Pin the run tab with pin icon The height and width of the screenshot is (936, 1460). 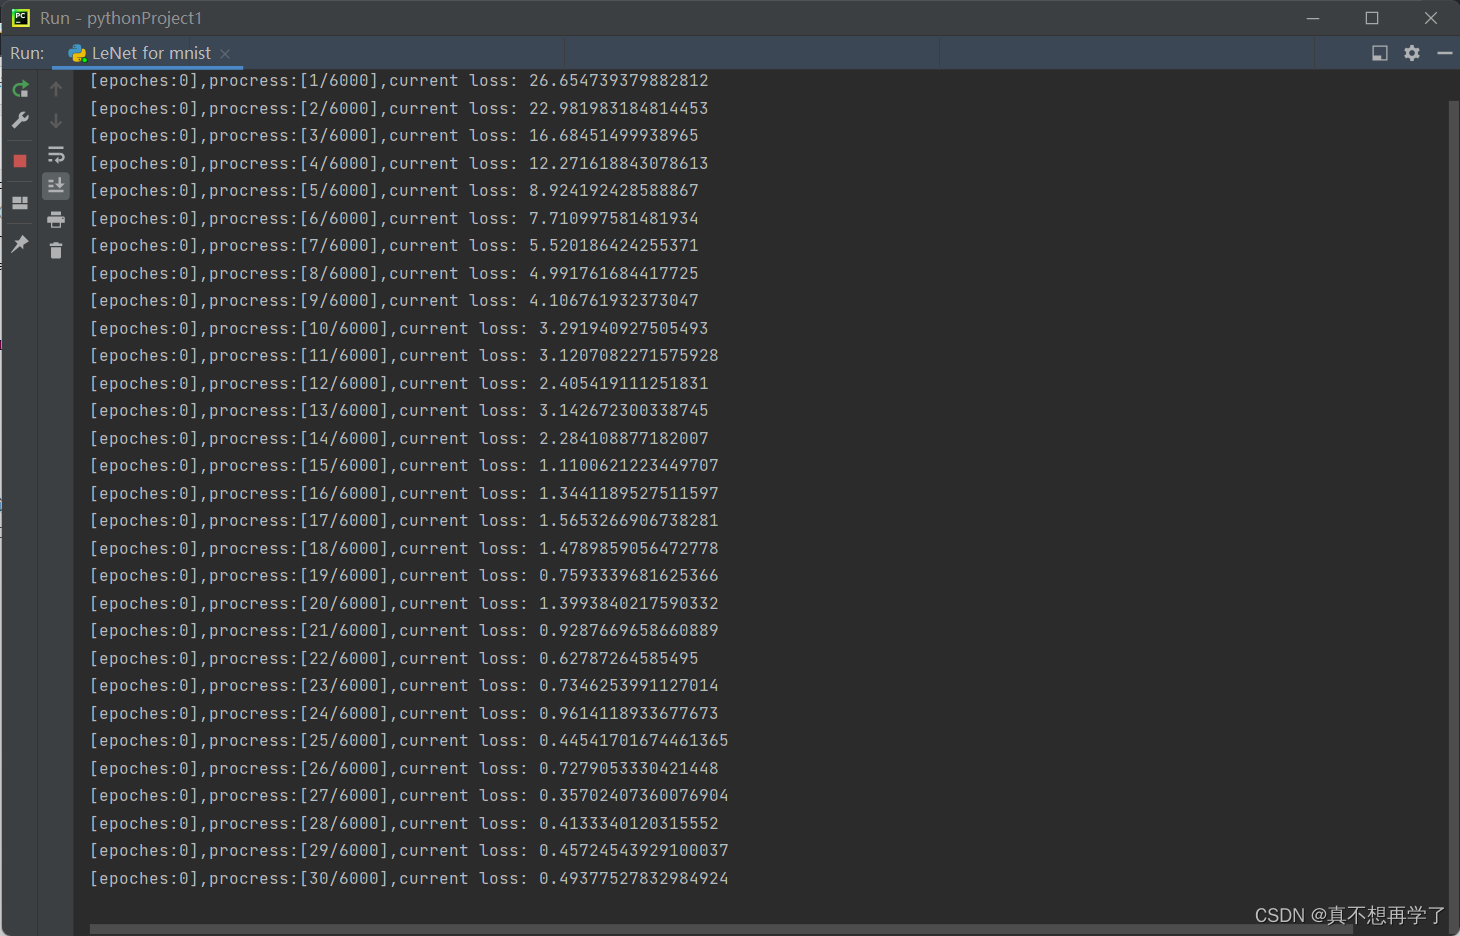pyautogui.click(x=20, y=244)
